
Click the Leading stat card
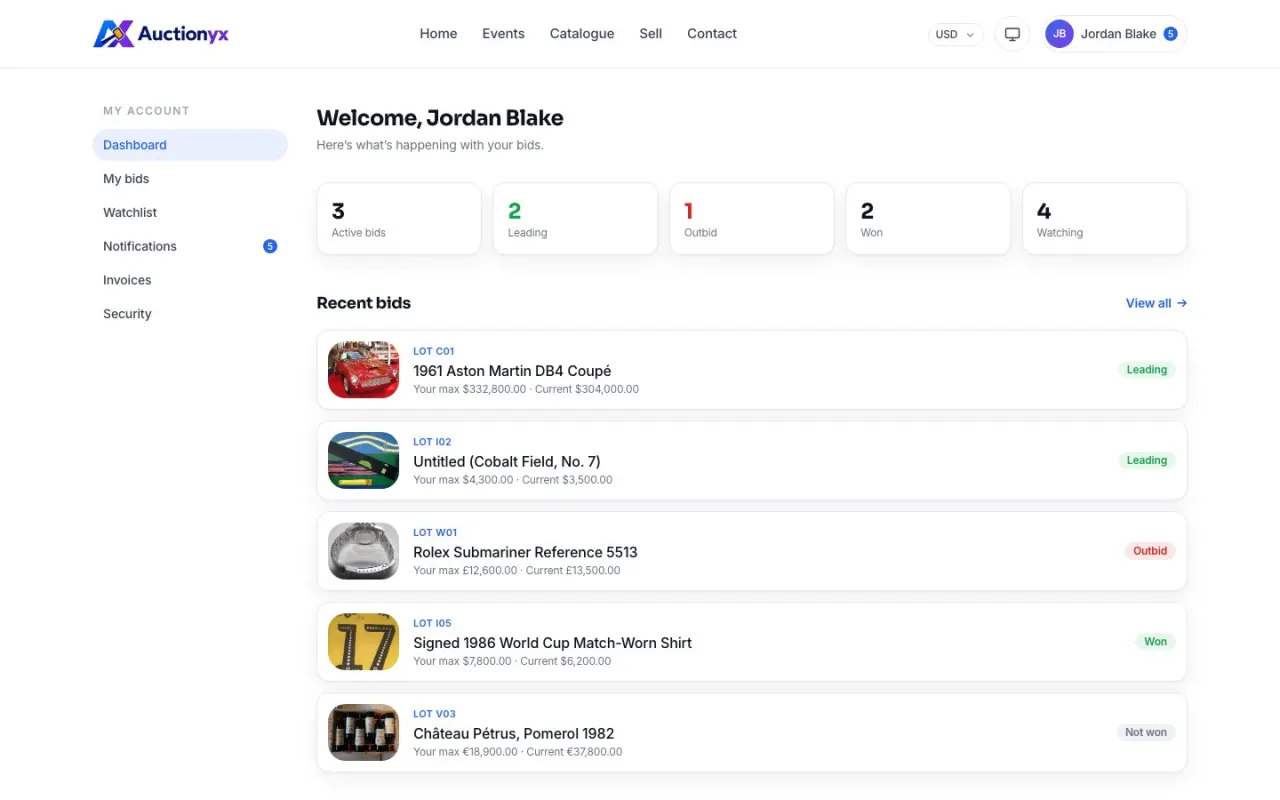tap(575, 219)
